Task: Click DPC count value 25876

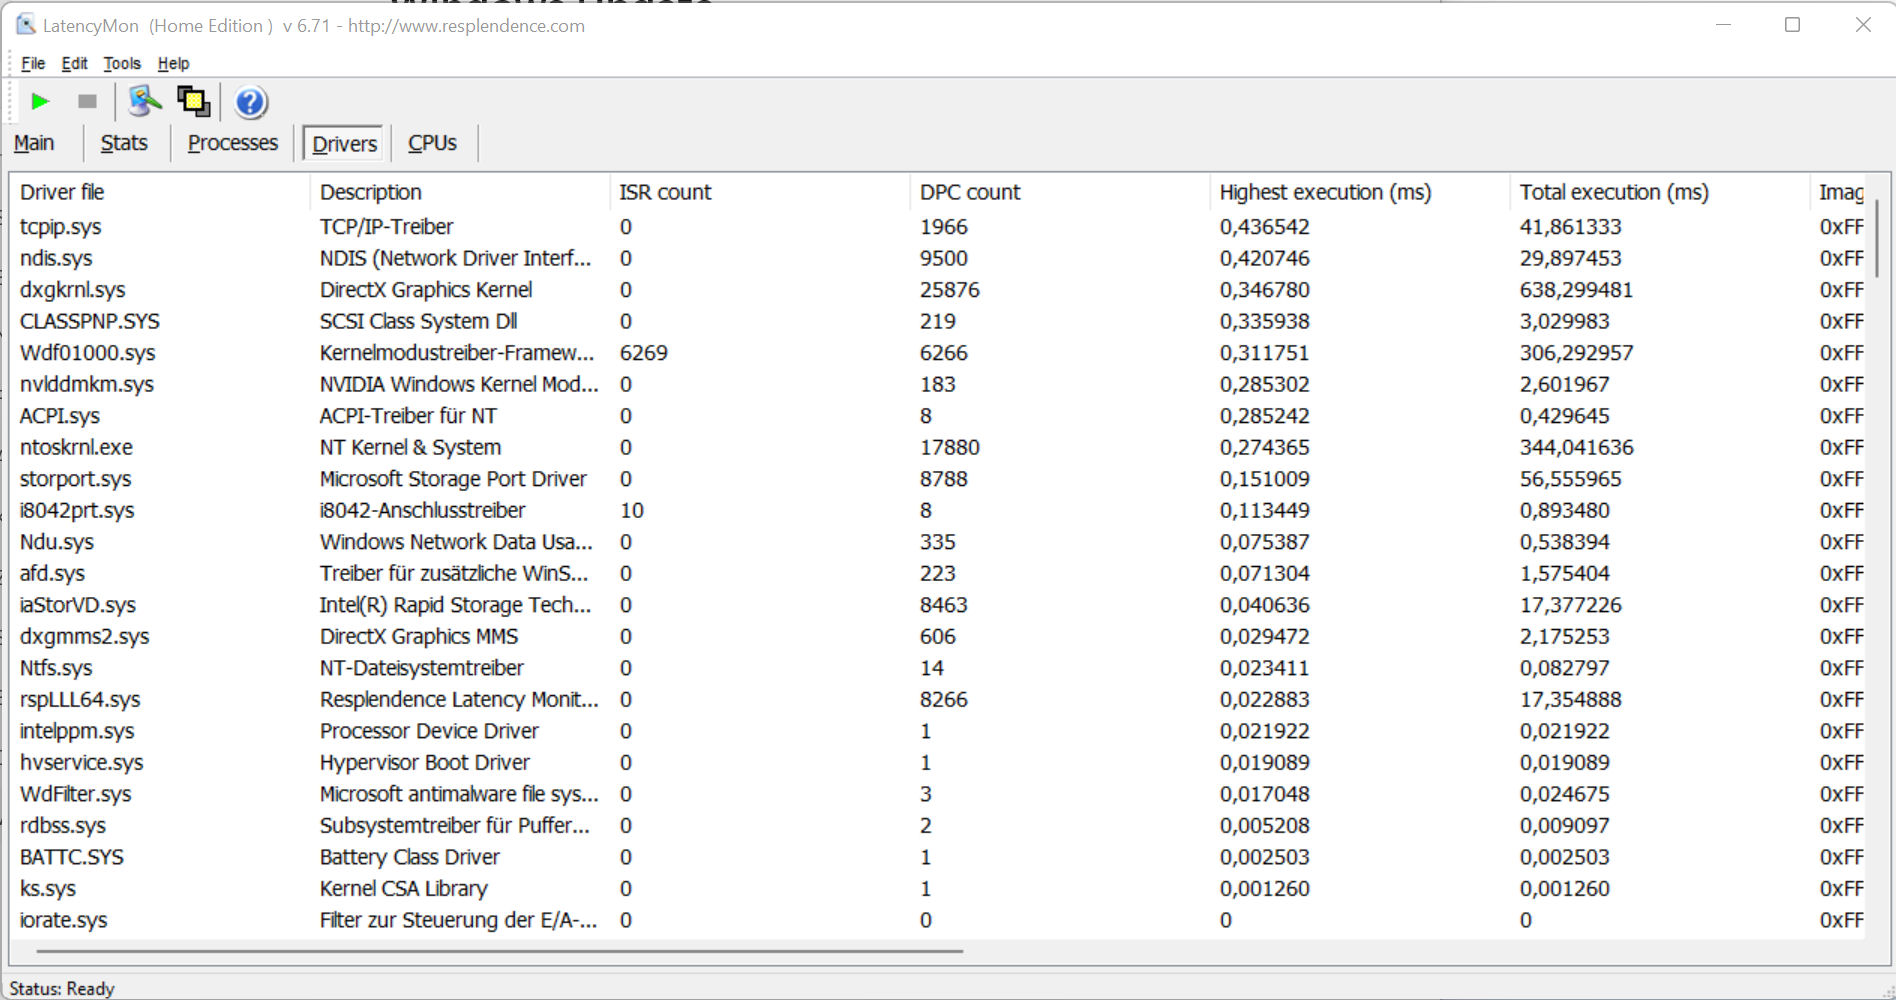Action: coord(950,290)
